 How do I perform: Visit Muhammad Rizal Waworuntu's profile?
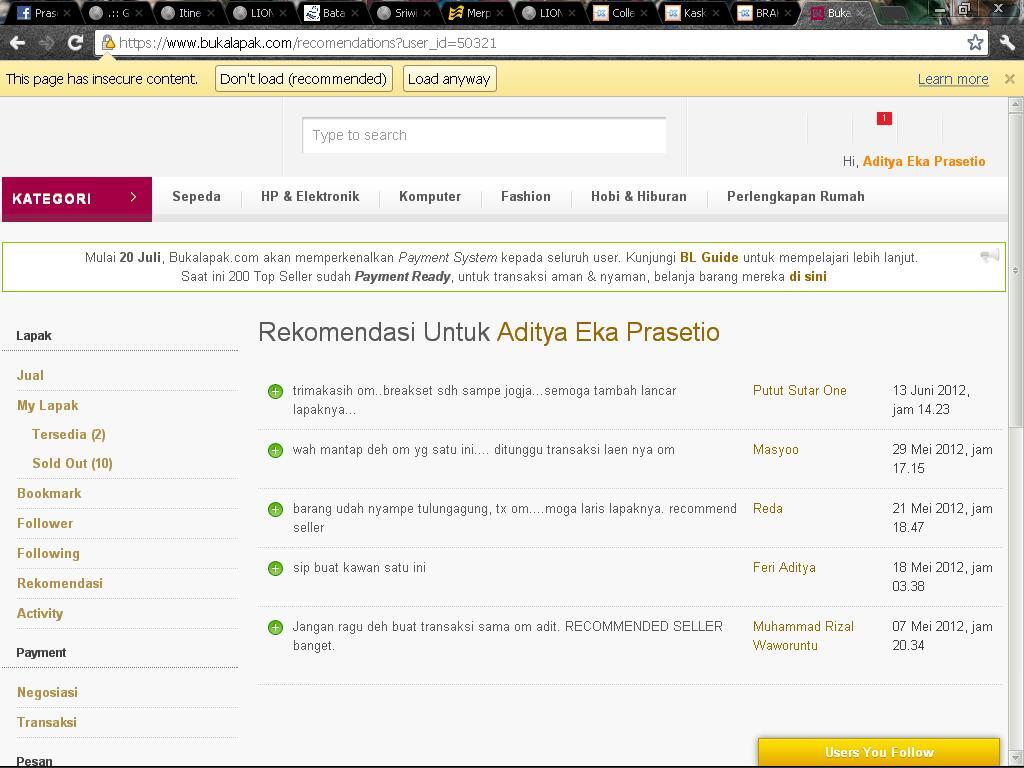tap(803, 636)
